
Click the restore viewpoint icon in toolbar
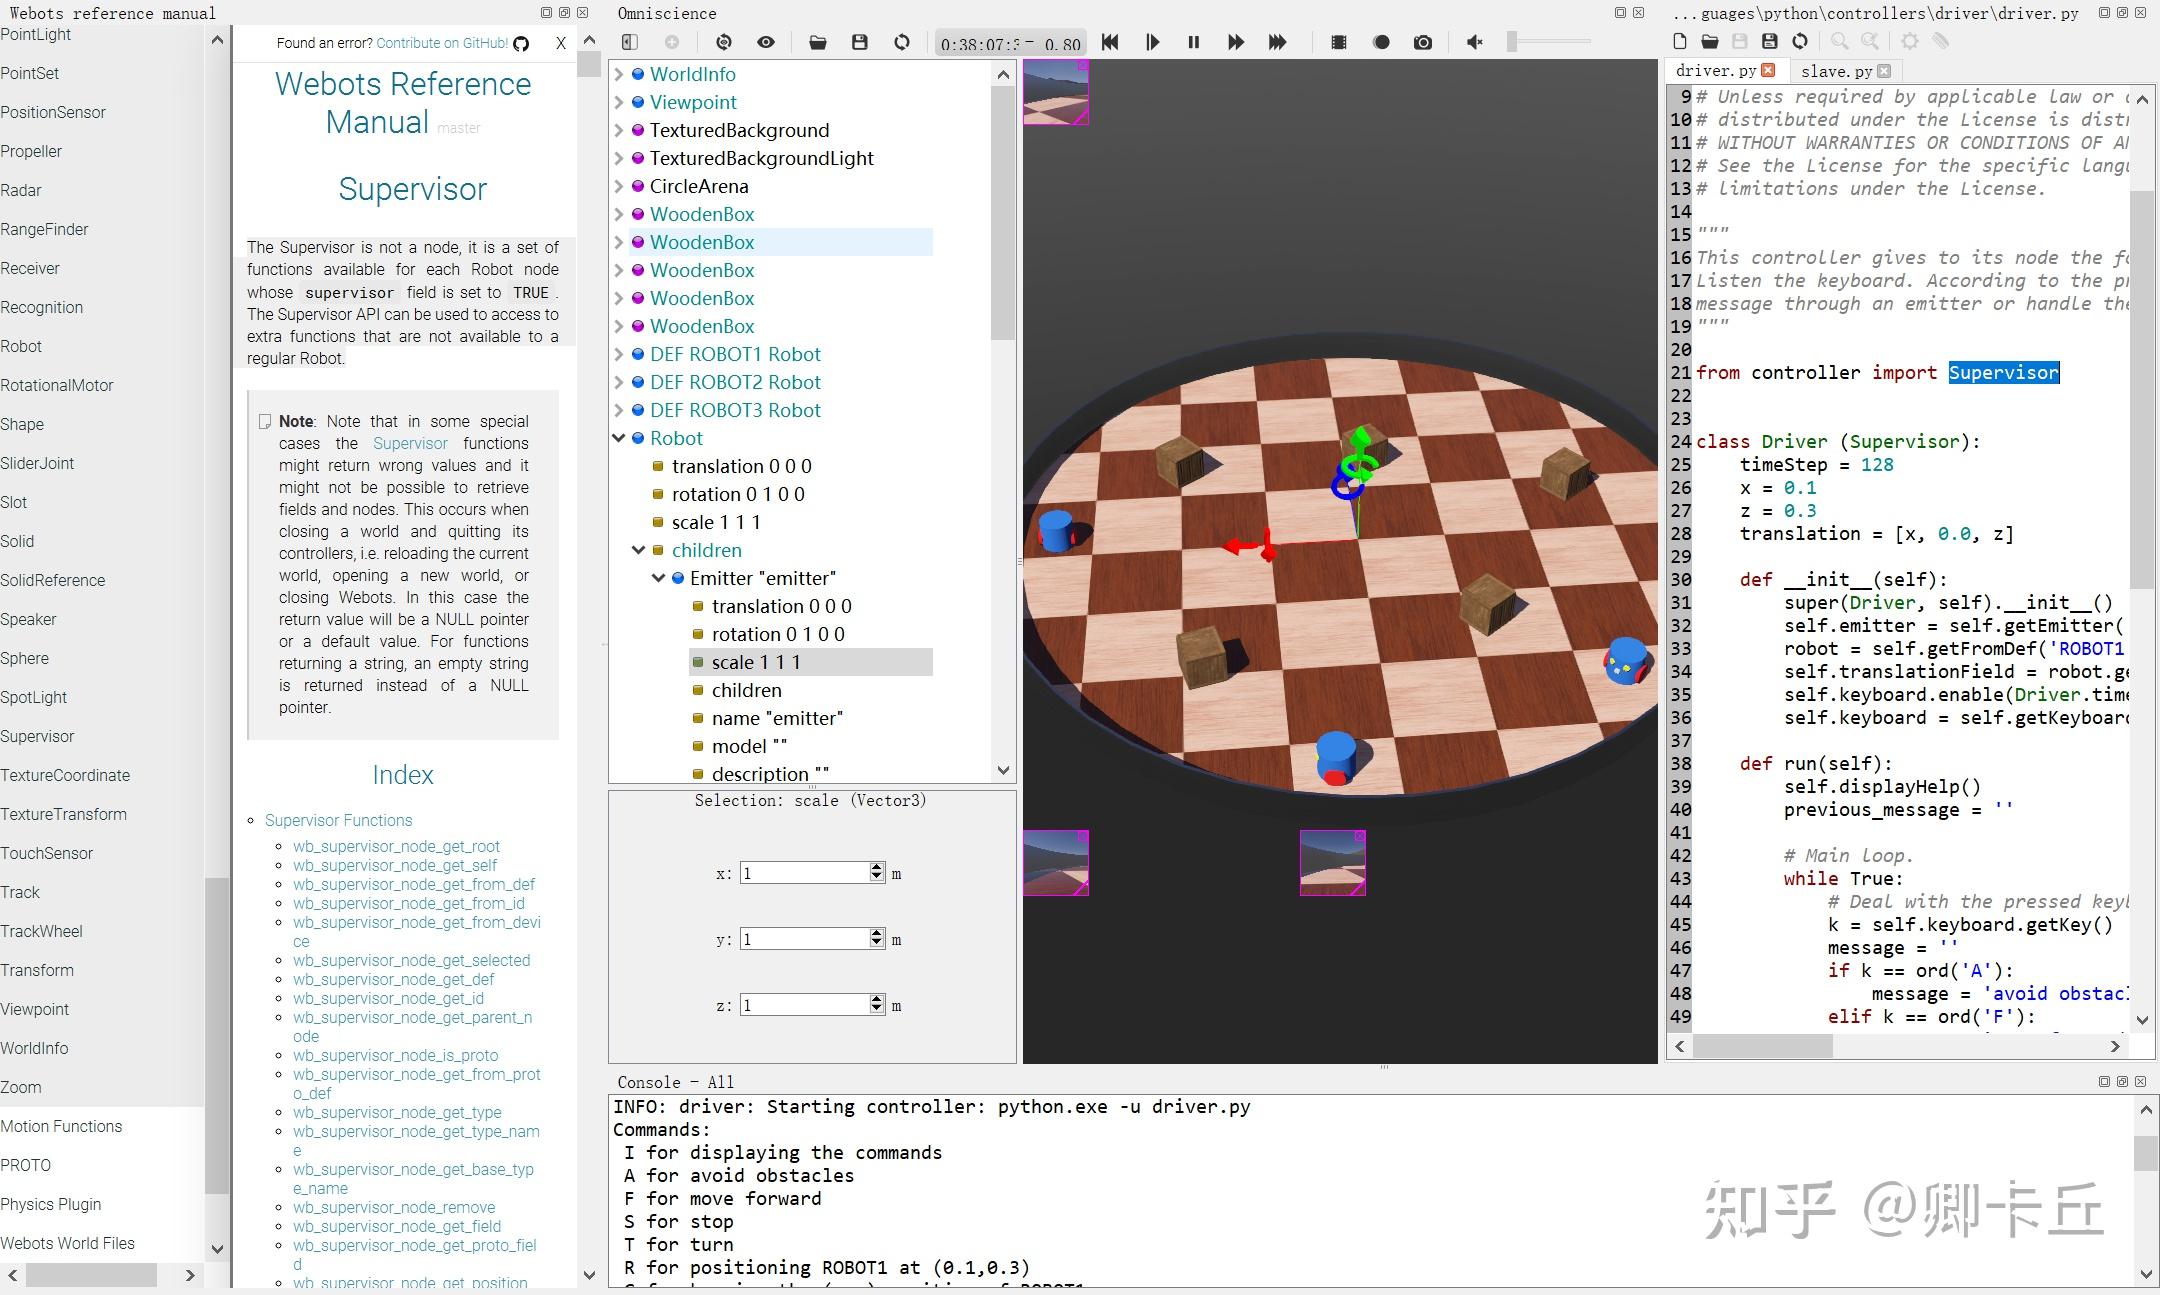(724, 42)
